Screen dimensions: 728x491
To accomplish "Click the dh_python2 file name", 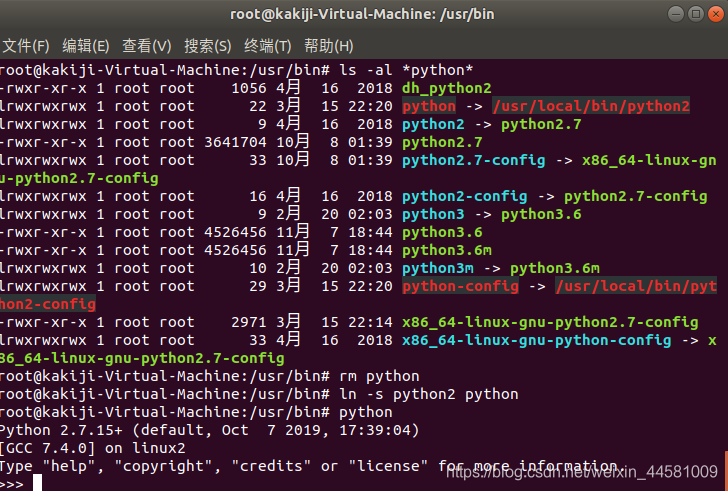I will pyautogui.click(x=447, y=88).
